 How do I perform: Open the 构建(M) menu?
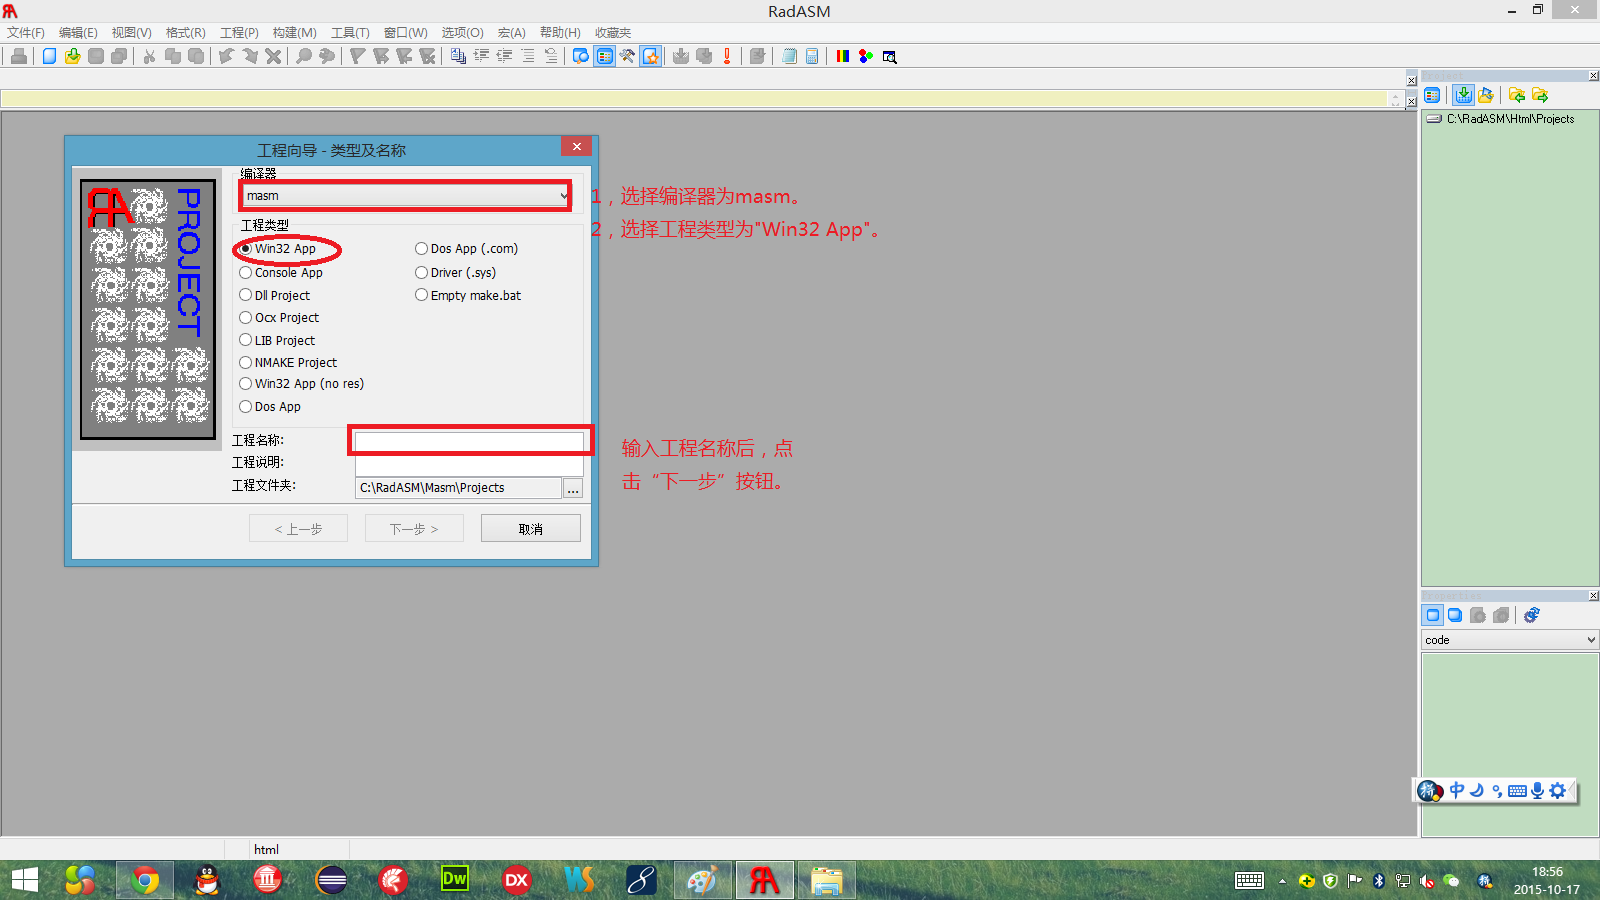tap(294, 32)
